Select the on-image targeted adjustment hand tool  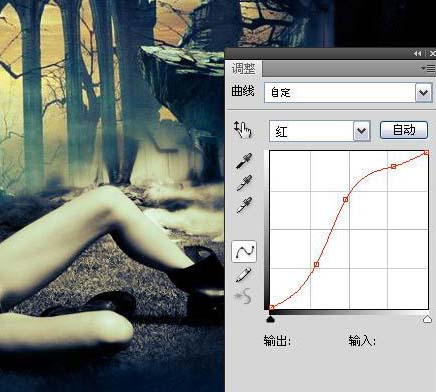(243, 130)
